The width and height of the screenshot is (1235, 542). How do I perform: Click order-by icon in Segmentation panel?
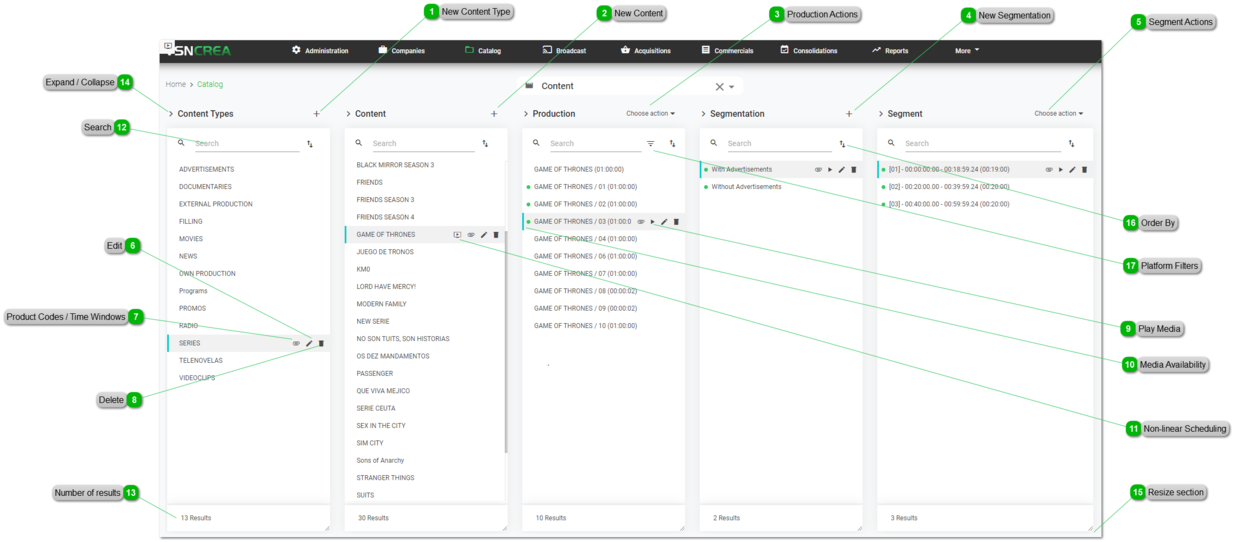tap(842, 144)
